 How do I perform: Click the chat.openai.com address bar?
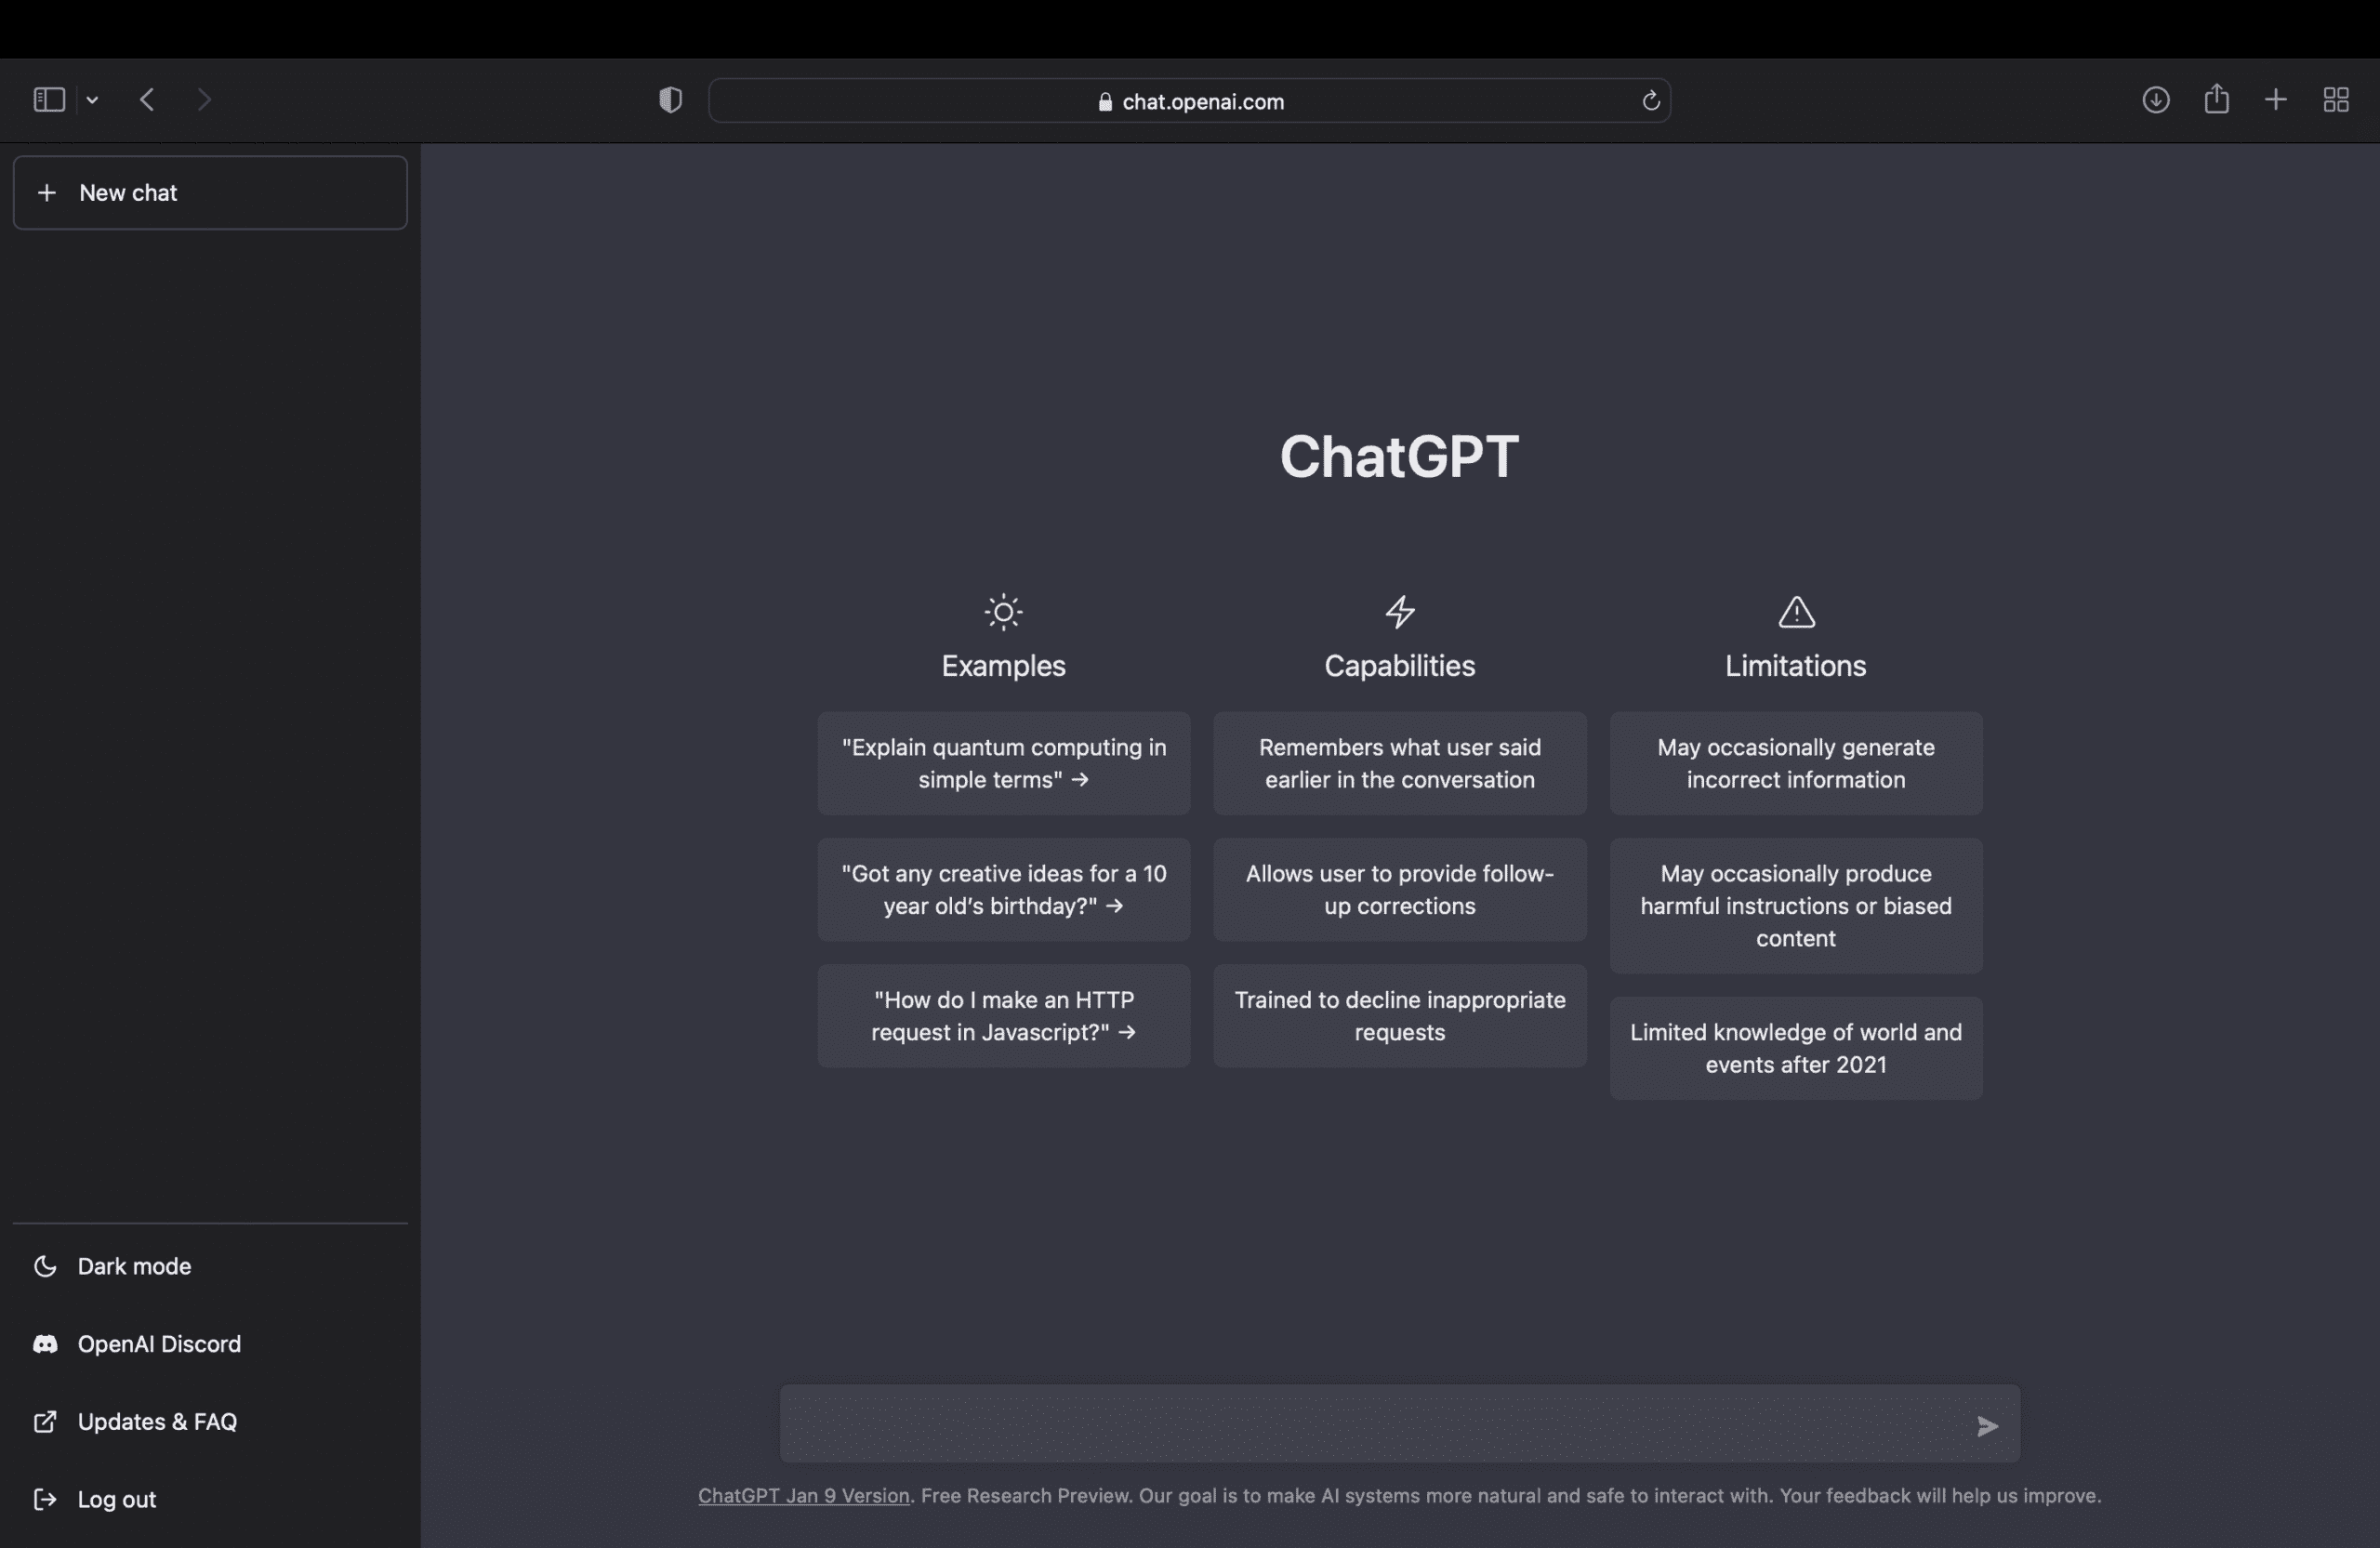[1189, 101]
